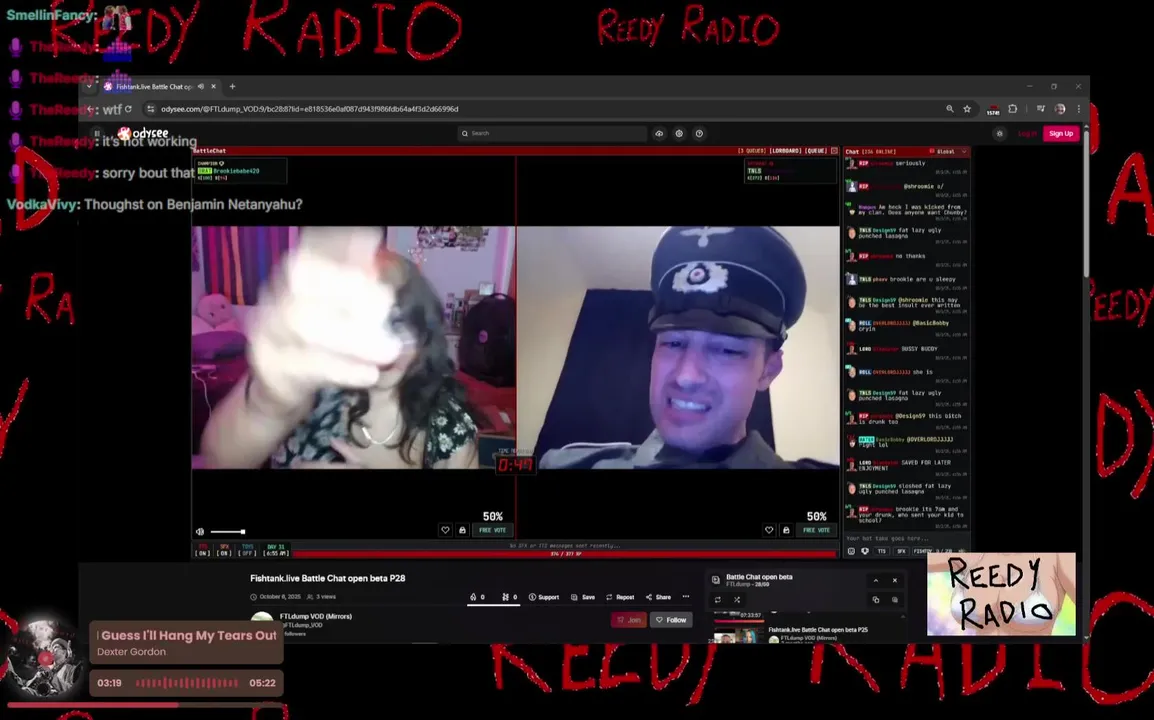Open the QUEUE tab in BattleChat
Image resolution: width=1154 pixels, height=720 pixels.
pos(816,151)
